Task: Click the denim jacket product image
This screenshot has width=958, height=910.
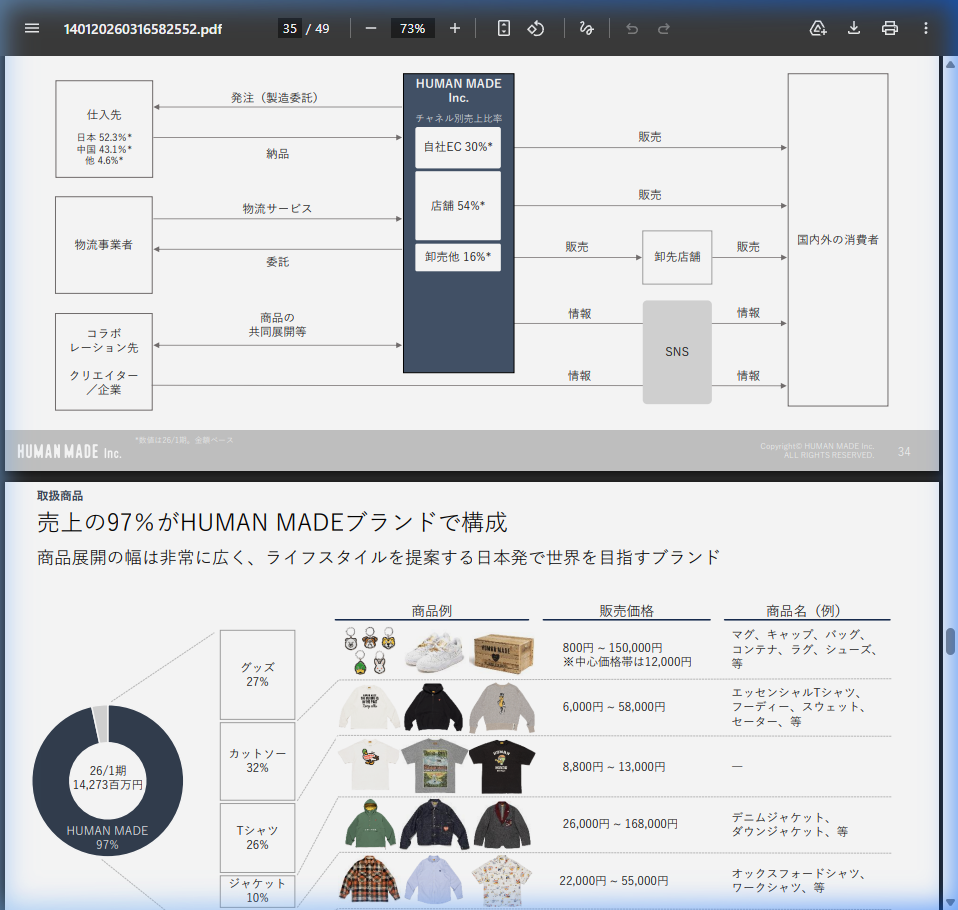Action: point(434,824)
